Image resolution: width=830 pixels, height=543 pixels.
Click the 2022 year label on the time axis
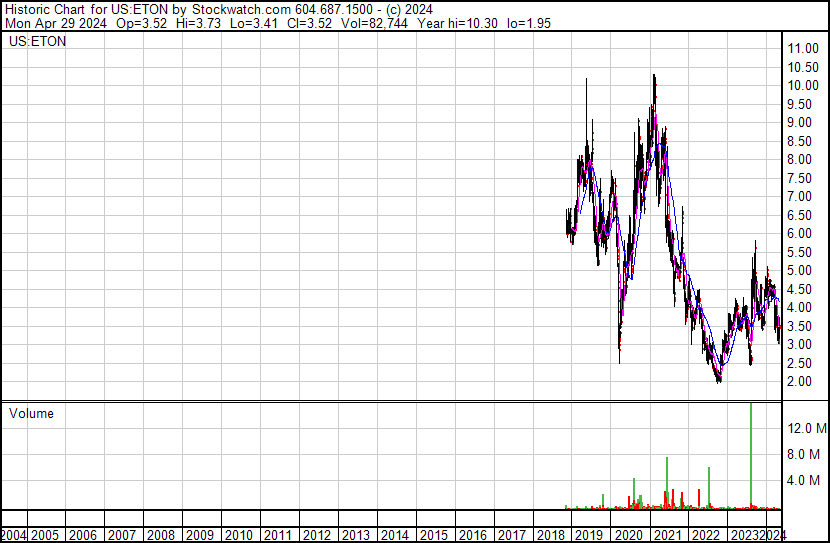pyautogui.click(x=706, y=535)
